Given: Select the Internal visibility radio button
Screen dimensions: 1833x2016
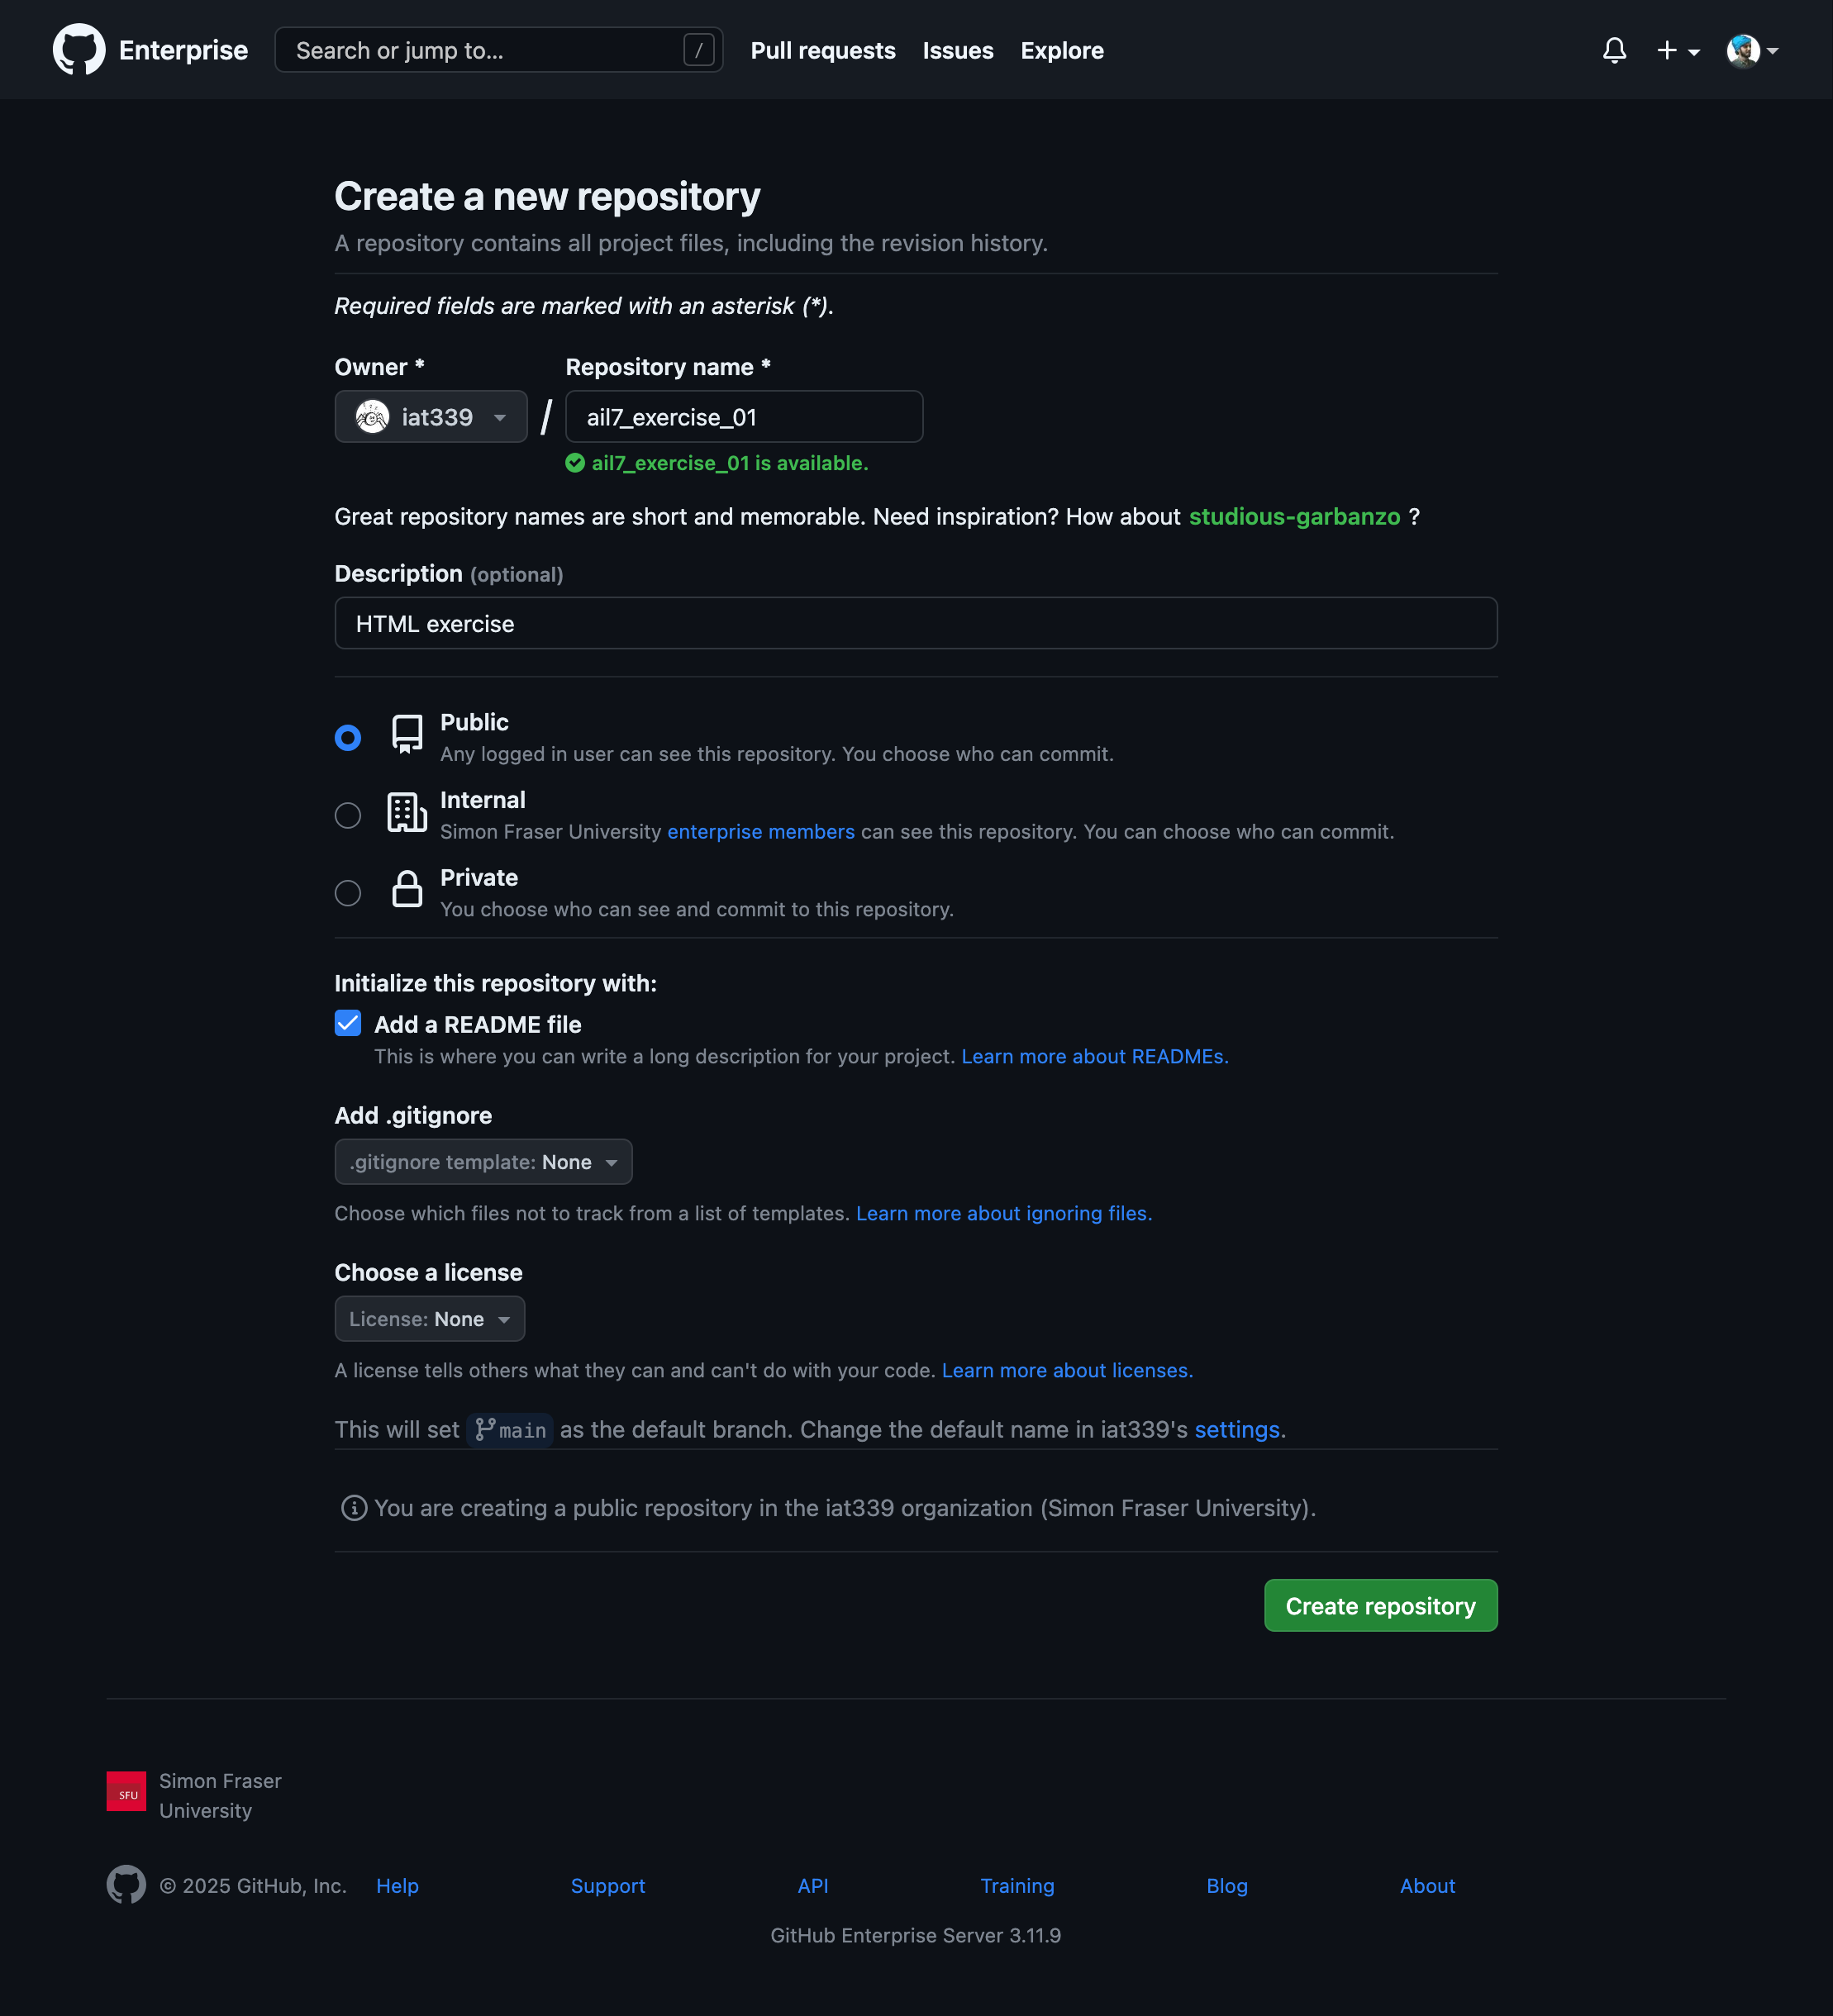Looking at the screenshot, I should (x=347, y=815).
